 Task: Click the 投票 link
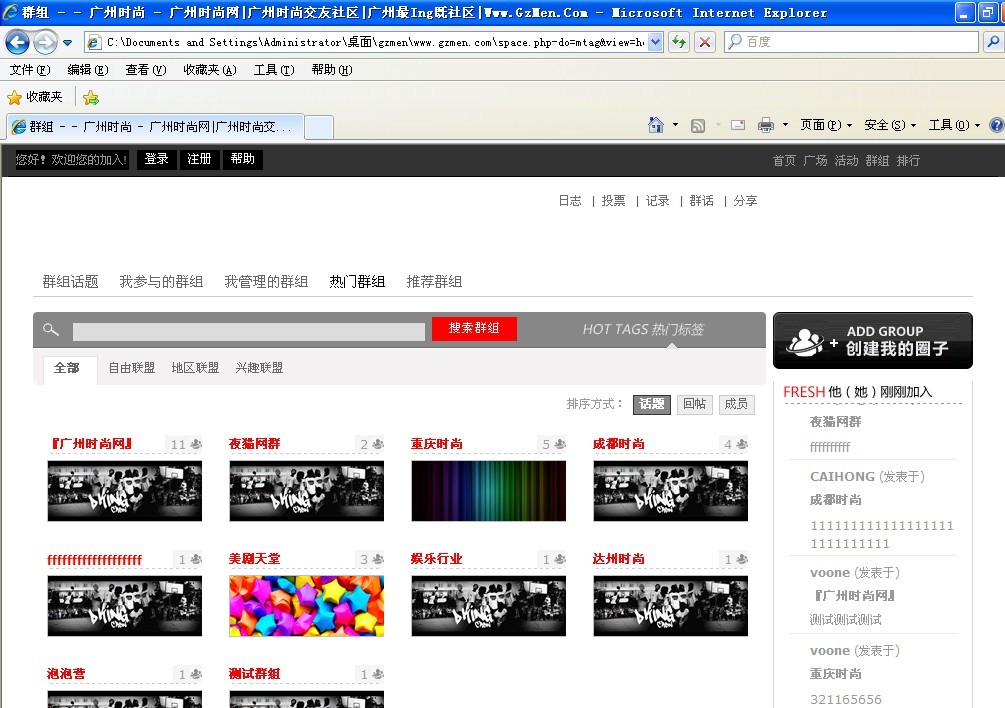tap(613, 201)
